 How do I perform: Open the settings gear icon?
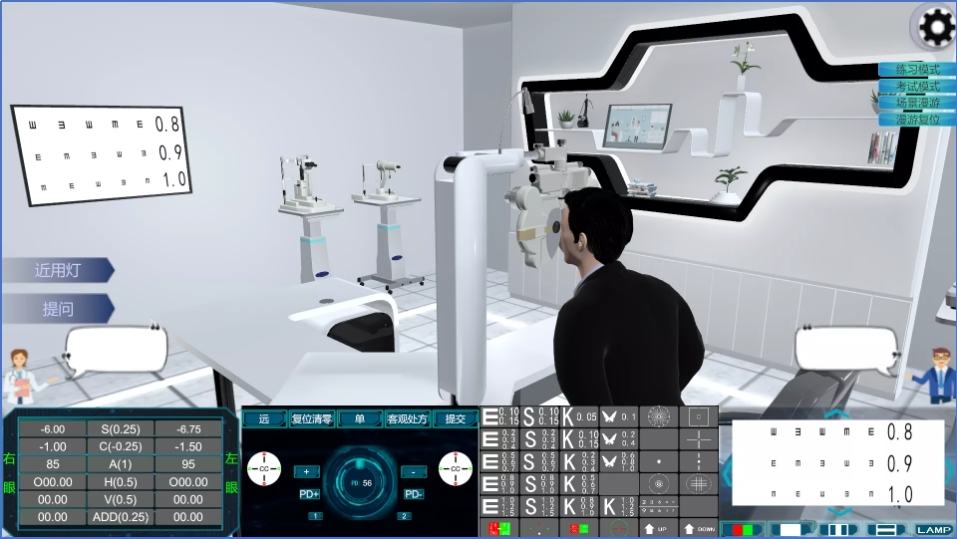pyautogui.click(x=934, y=27)
